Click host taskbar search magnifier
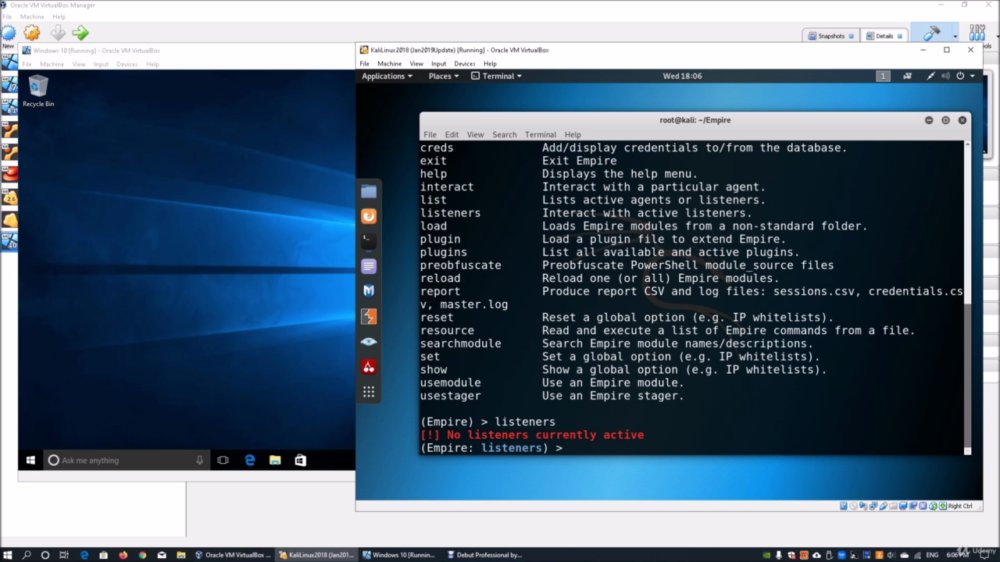The image size is (1000, 562). coord(26,555)
